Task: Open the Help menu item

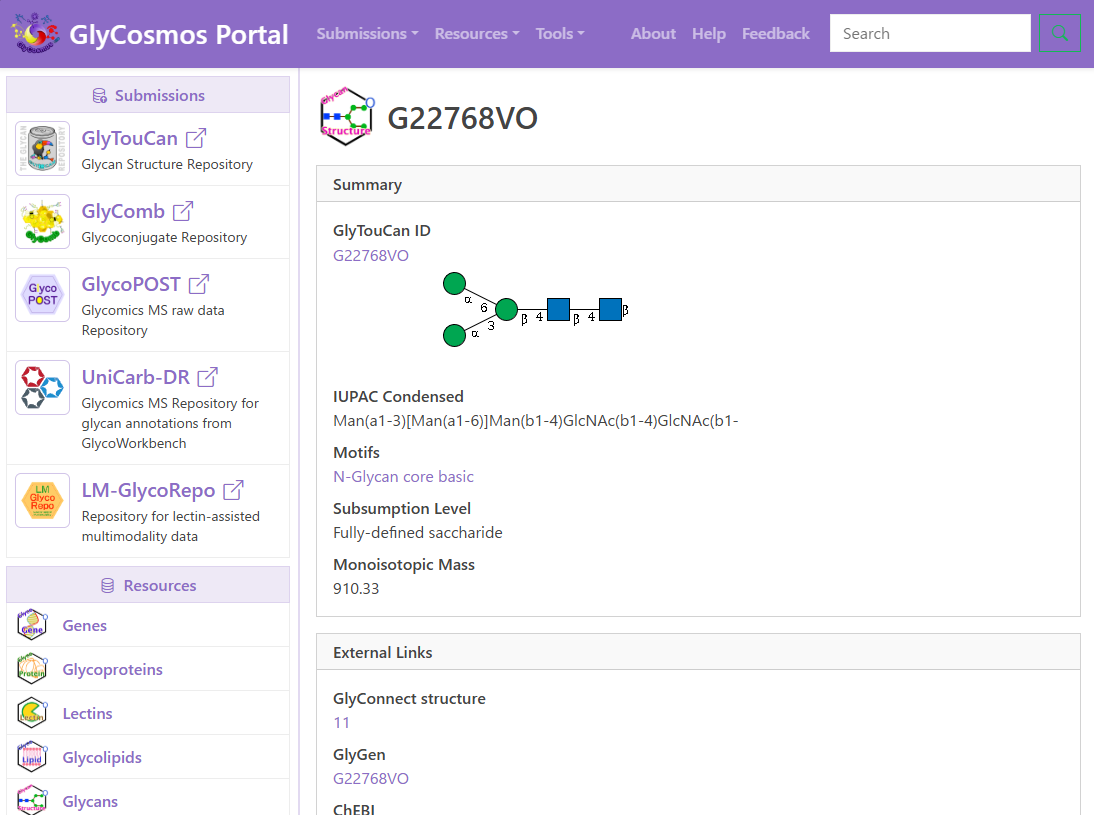Action: click(x=708, y=34)
